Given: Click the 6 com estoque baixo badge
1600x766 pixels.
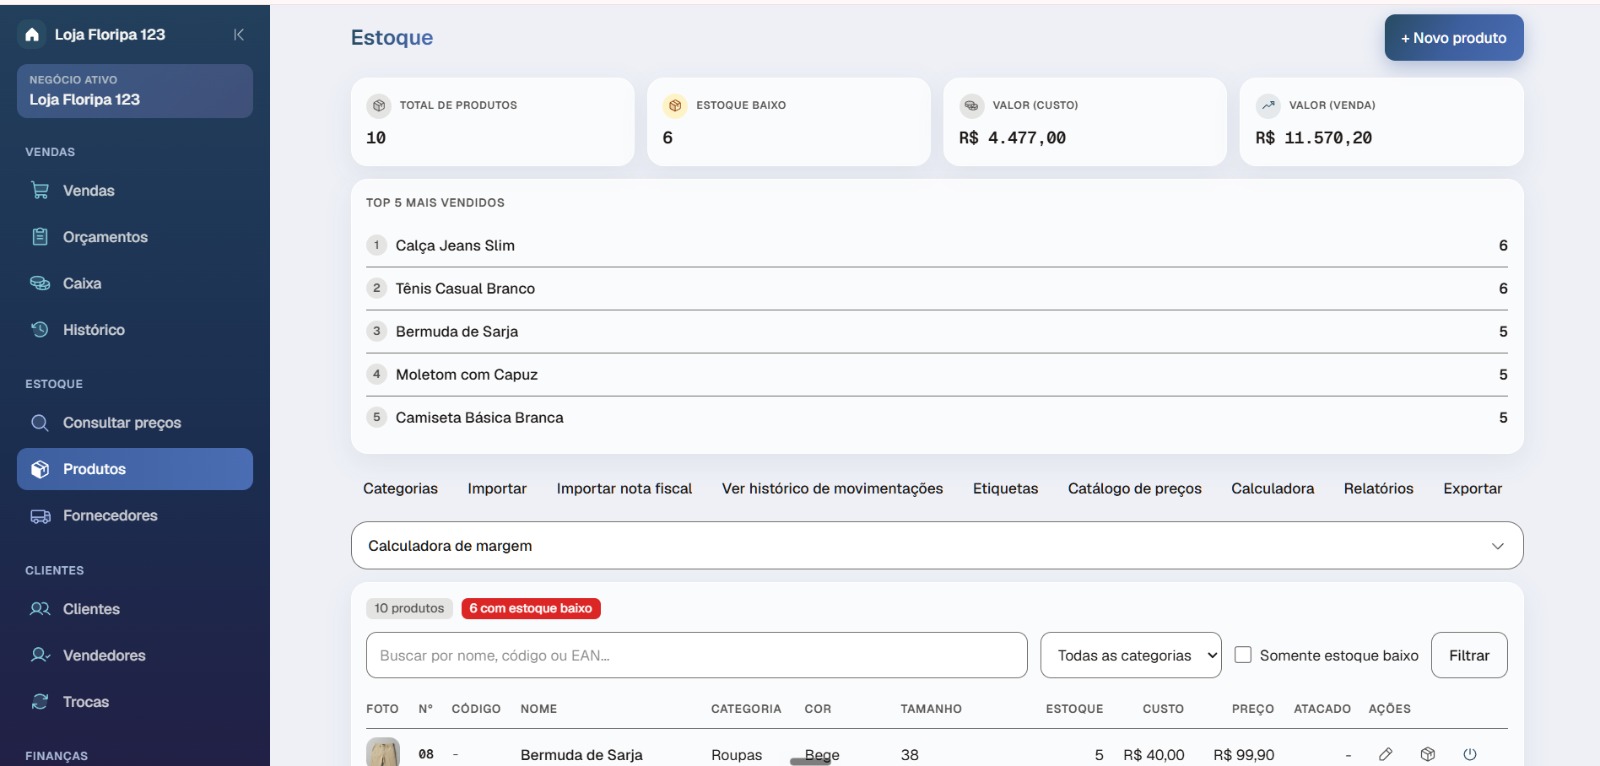Looking at the screenshot, I should tap(531, 608).
